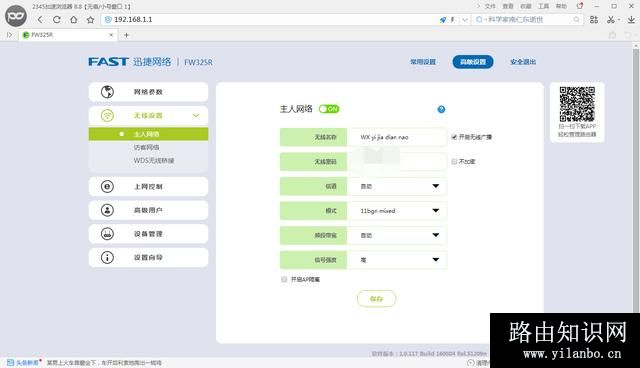Open the 工具 browser menu
This screenshot has height=368, width=640.
pyautogui.click(x=543, y=6)
